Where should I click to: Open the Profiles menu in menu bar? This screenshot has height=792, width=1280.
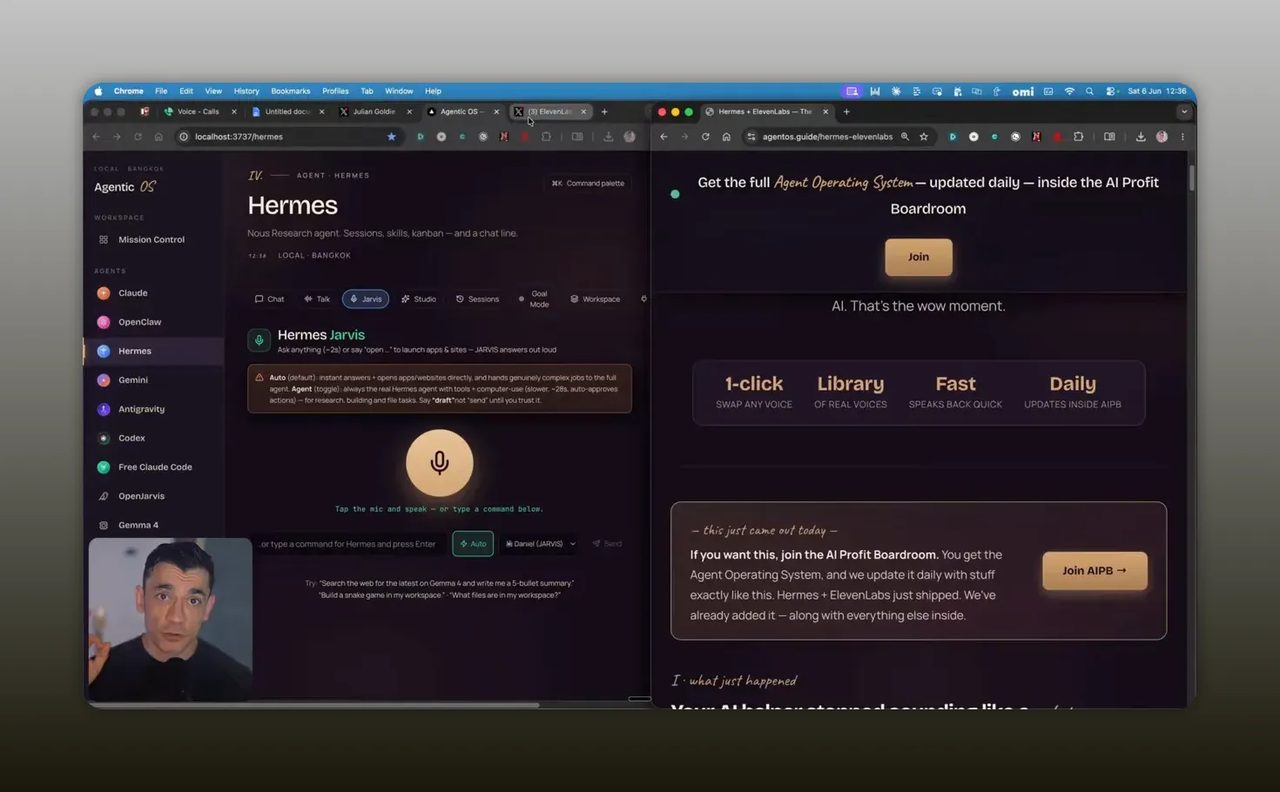(335, 91)
